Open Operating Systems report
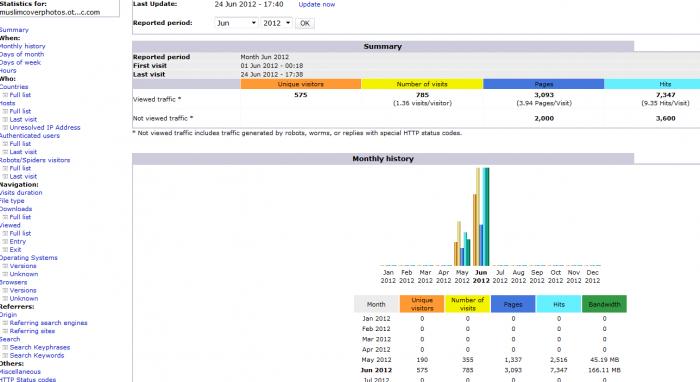The image size is (700, 382). (x=29, y=258)
